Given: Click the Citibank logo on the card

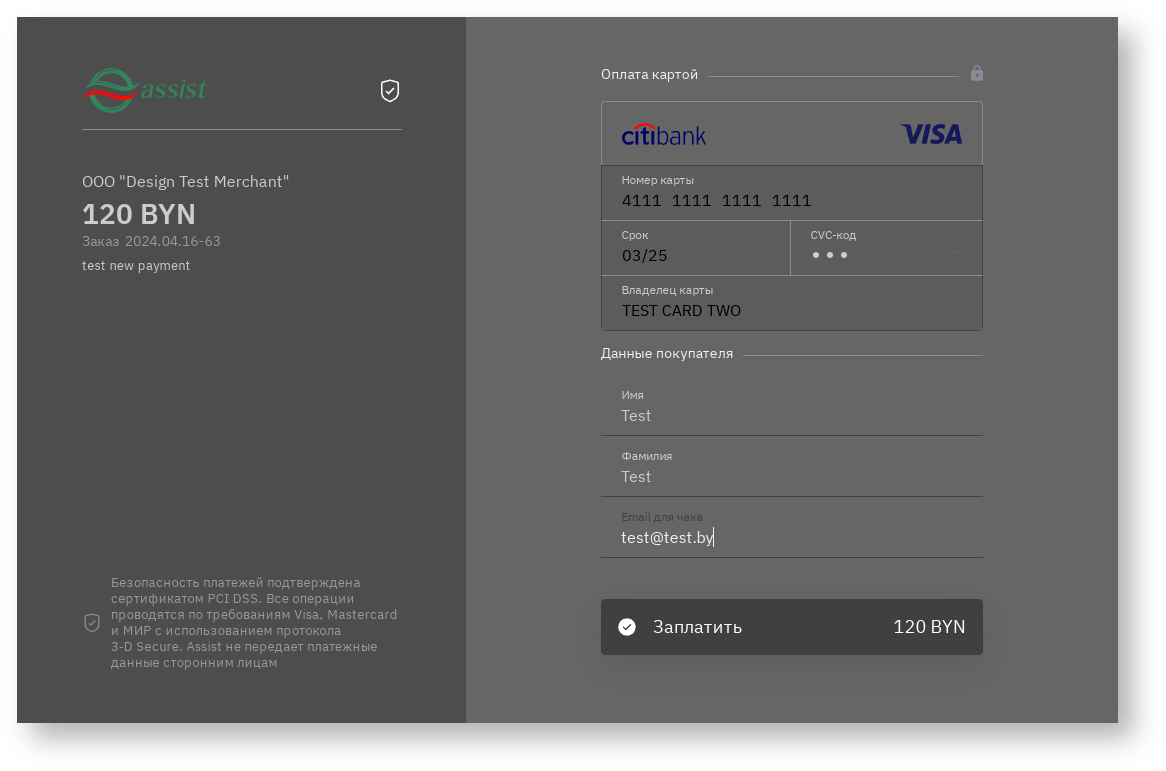Looking at the screenshot, I should [x=664, y=135].
